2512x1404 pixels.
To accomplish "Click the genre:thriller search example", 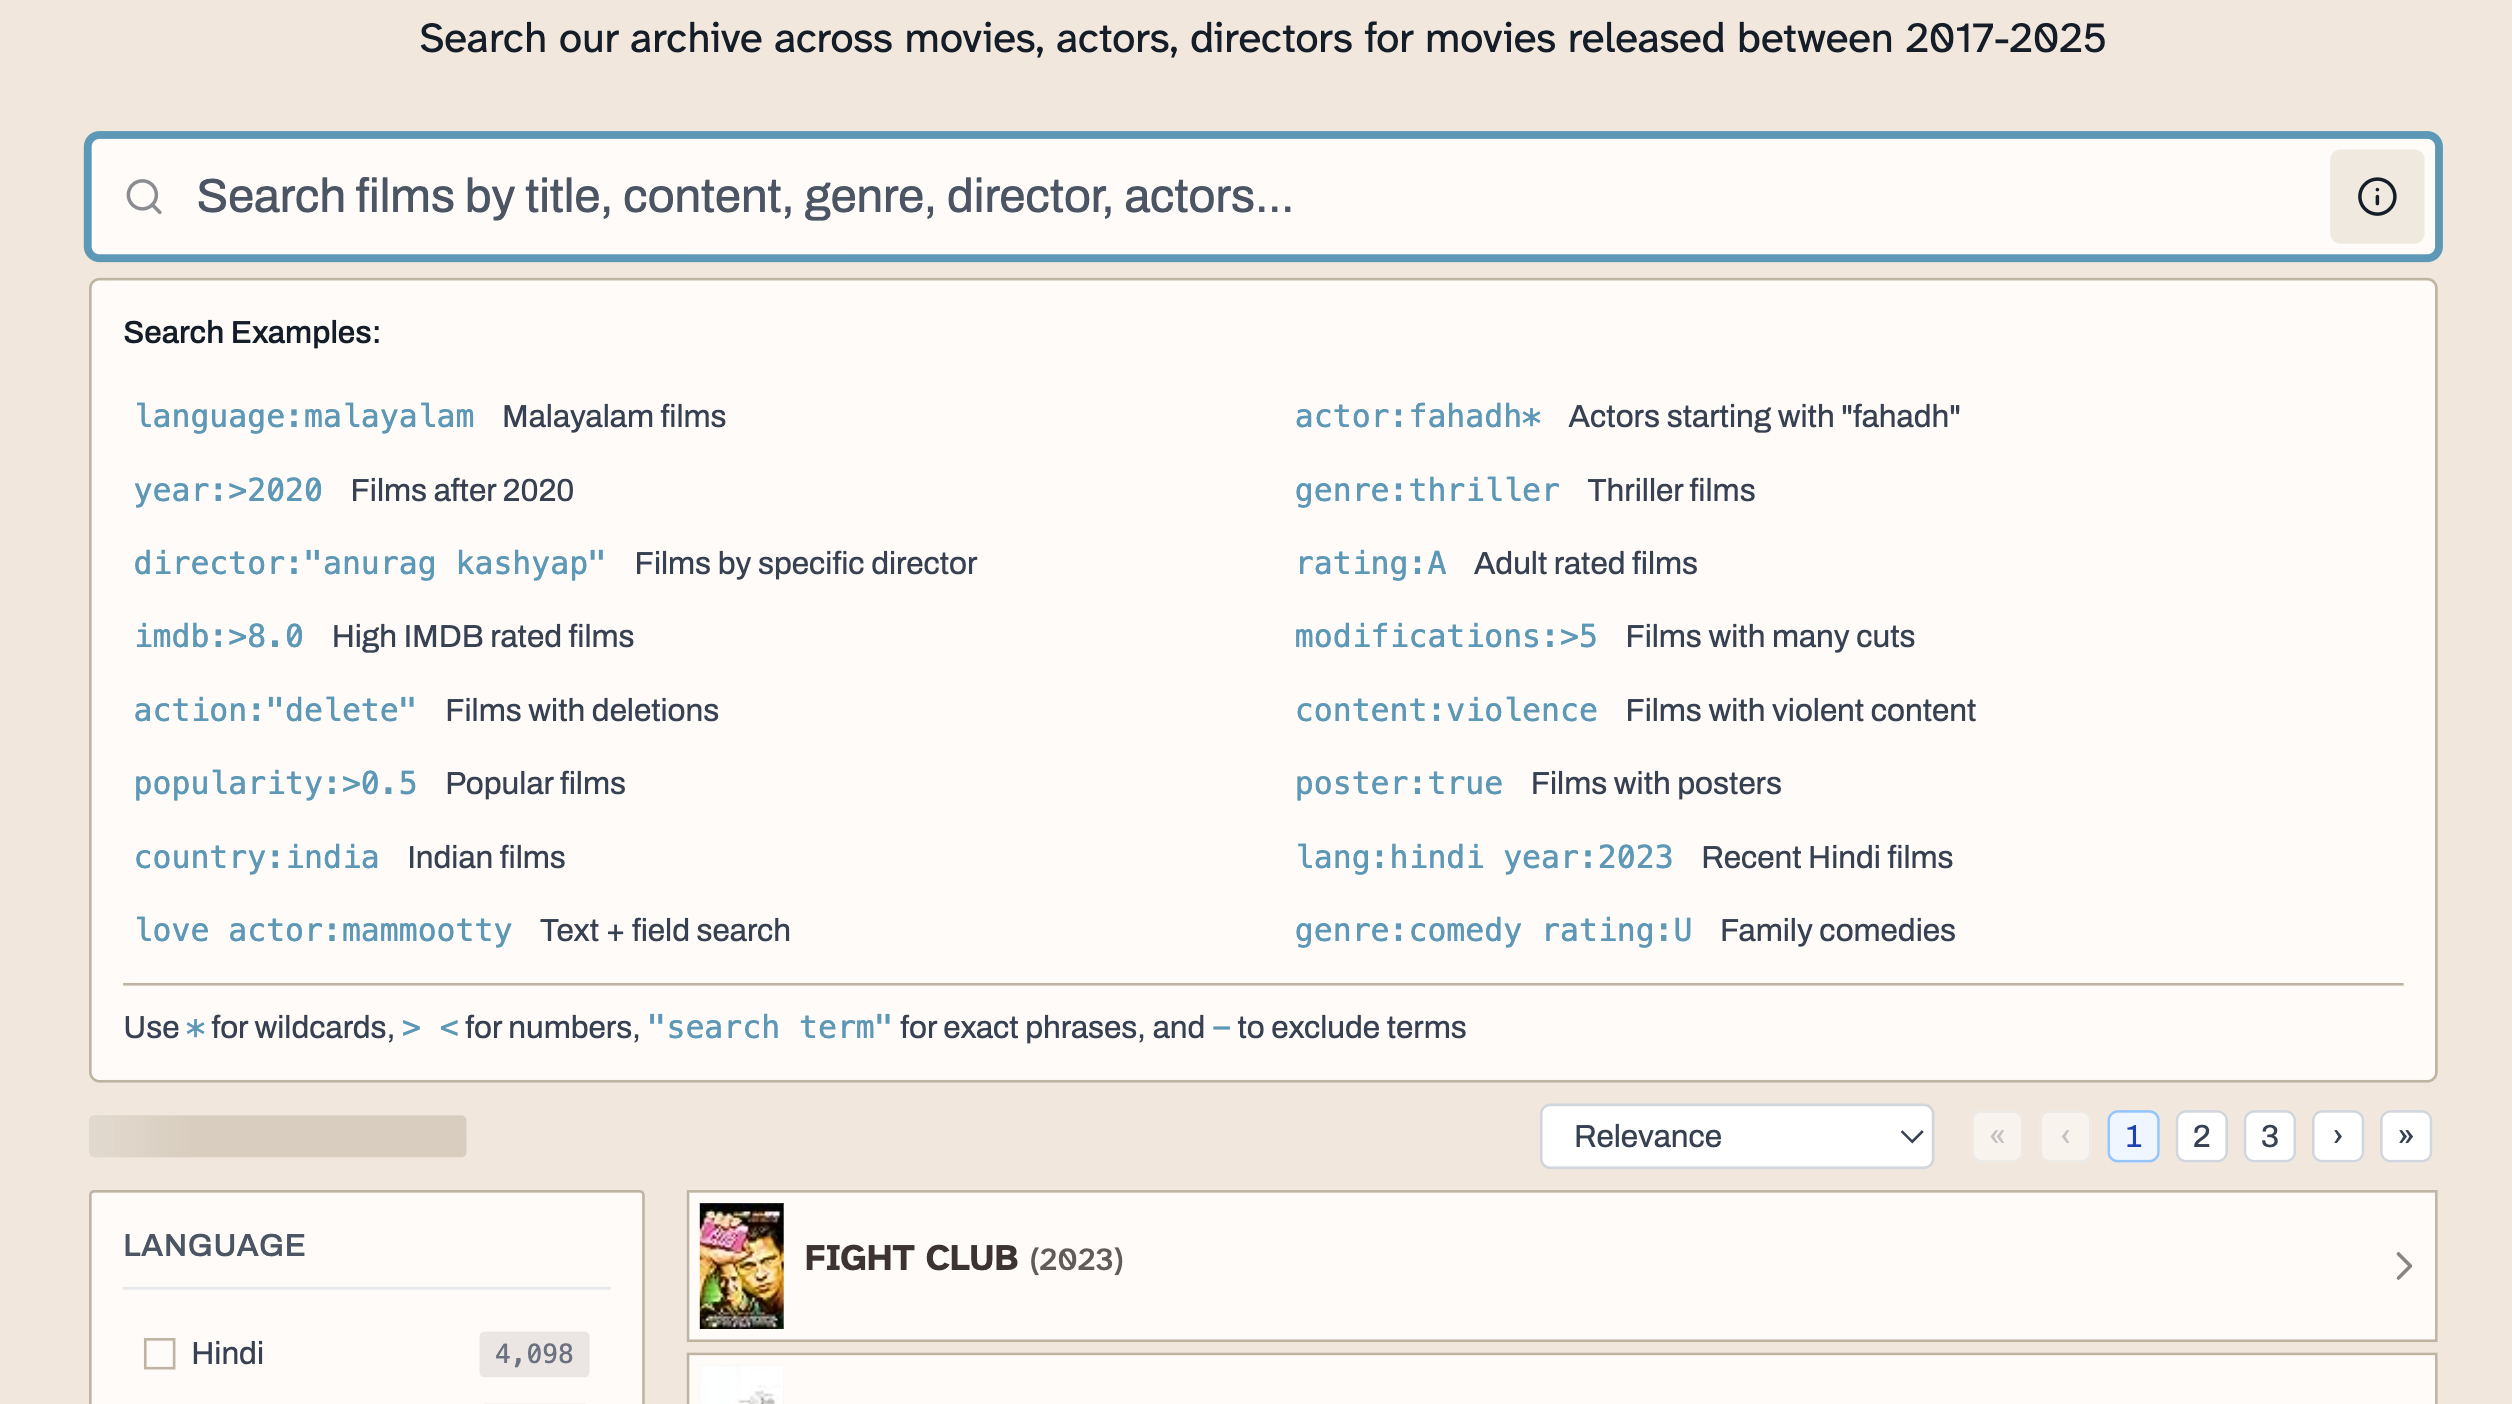I will [1426, 490].
